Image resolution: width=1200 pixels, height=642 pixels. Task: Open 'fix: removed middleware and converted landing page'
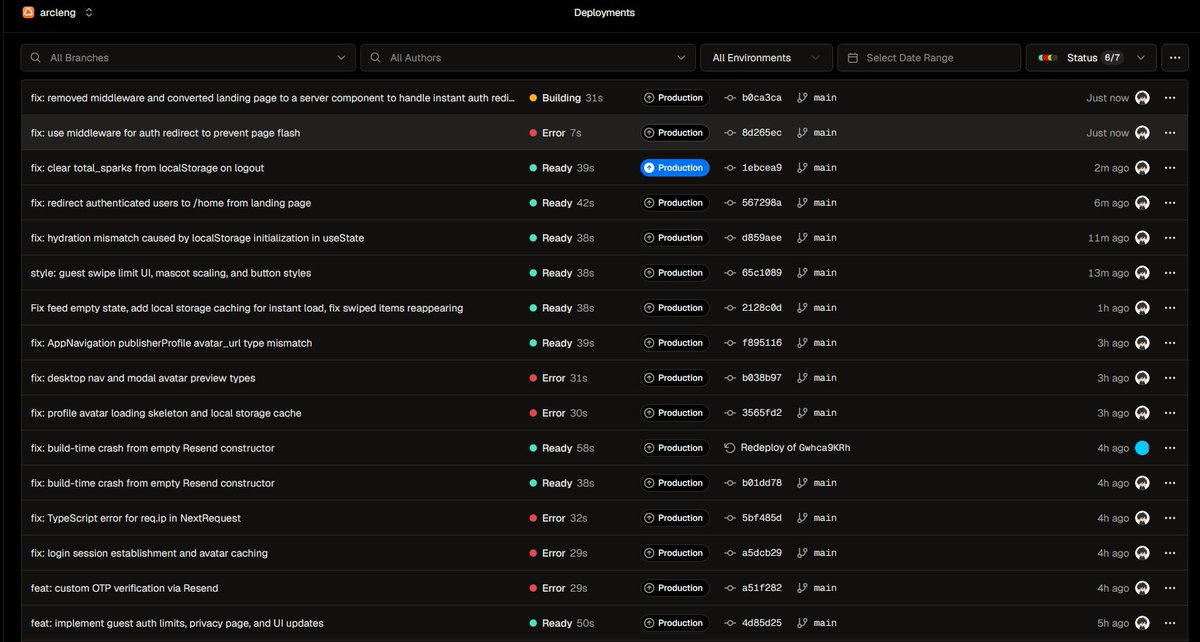[x=273, y=98]
